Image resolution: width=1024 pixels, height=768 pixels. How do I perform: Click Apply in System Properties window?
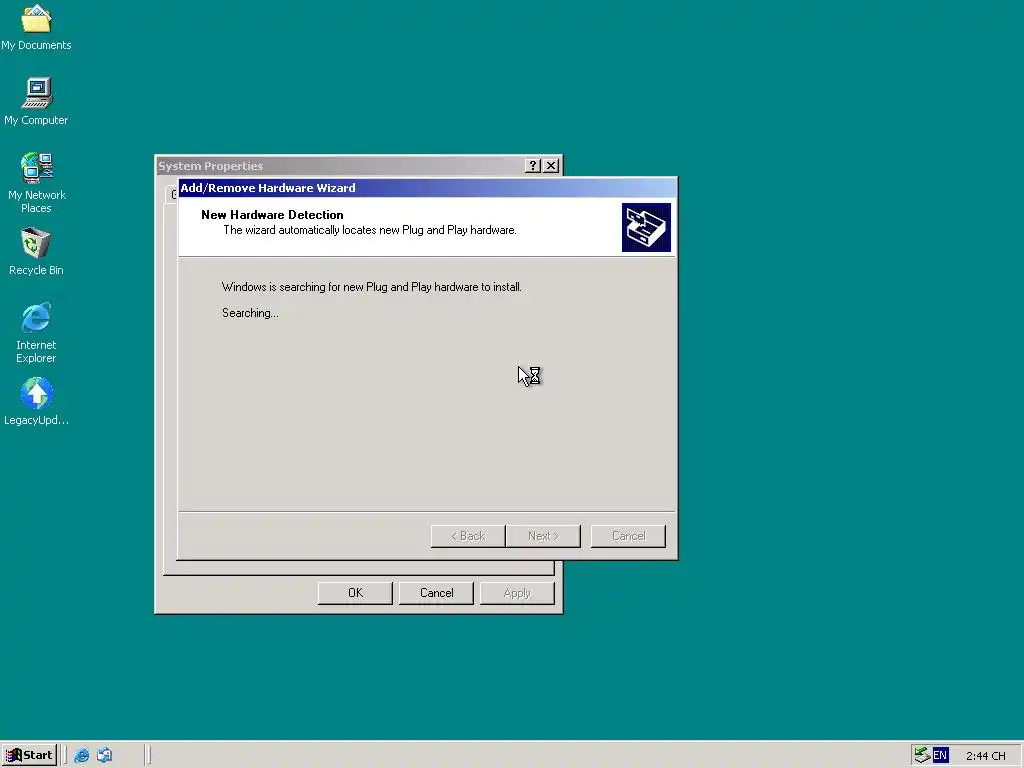517,593
